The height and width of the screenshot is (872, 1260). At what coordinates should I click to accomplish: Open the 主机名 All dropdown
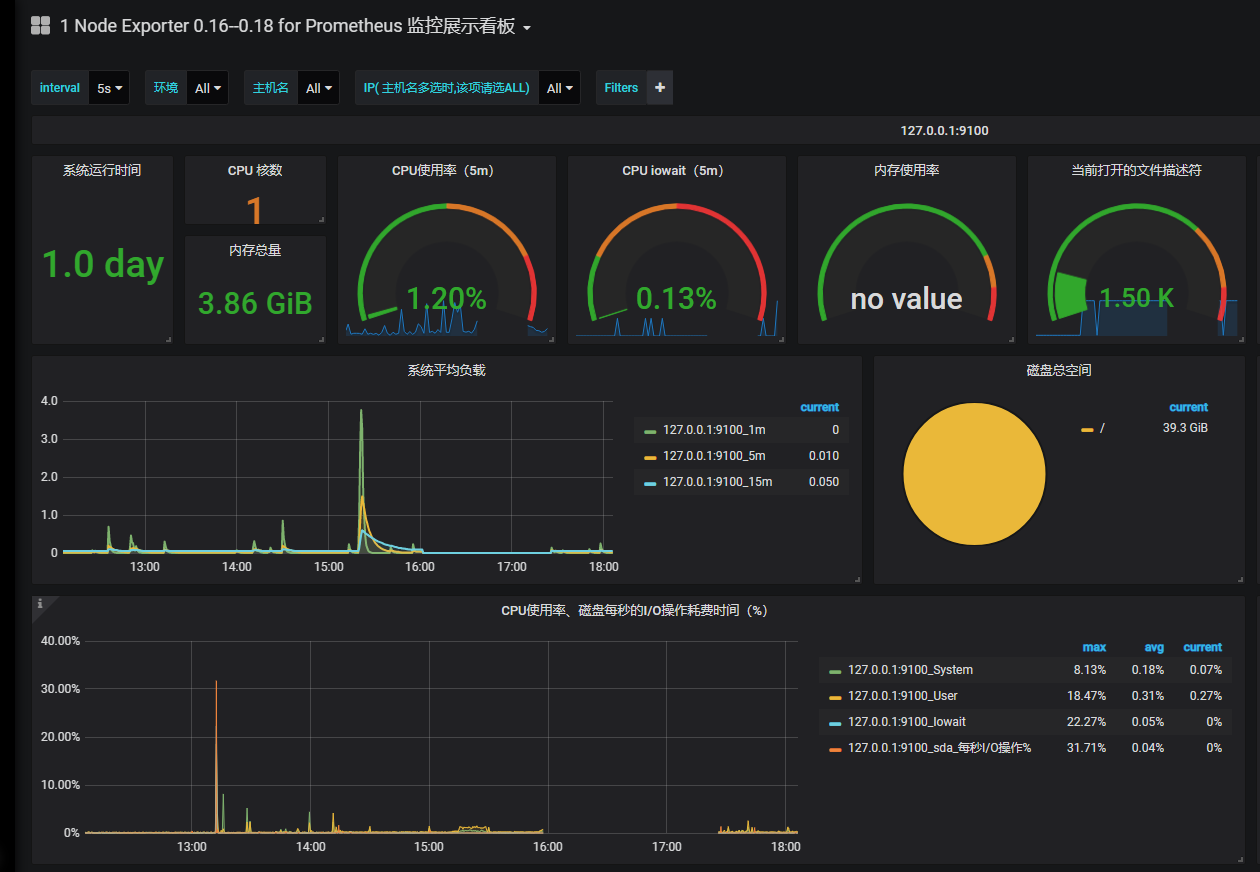tap(319, 88)
